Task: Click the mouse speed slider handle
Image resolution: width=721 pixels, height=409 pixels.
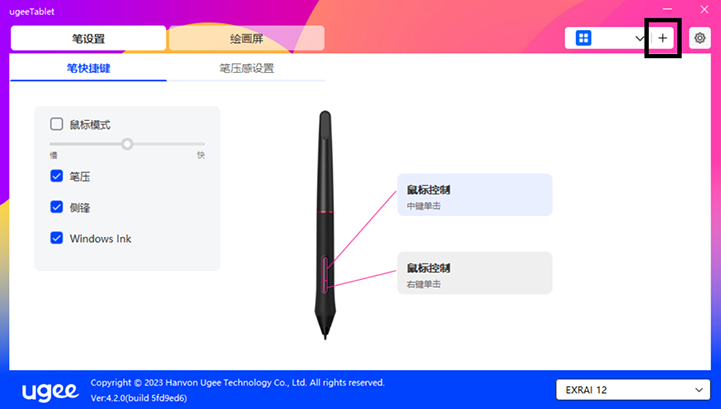Action: [x=127, y=144]
